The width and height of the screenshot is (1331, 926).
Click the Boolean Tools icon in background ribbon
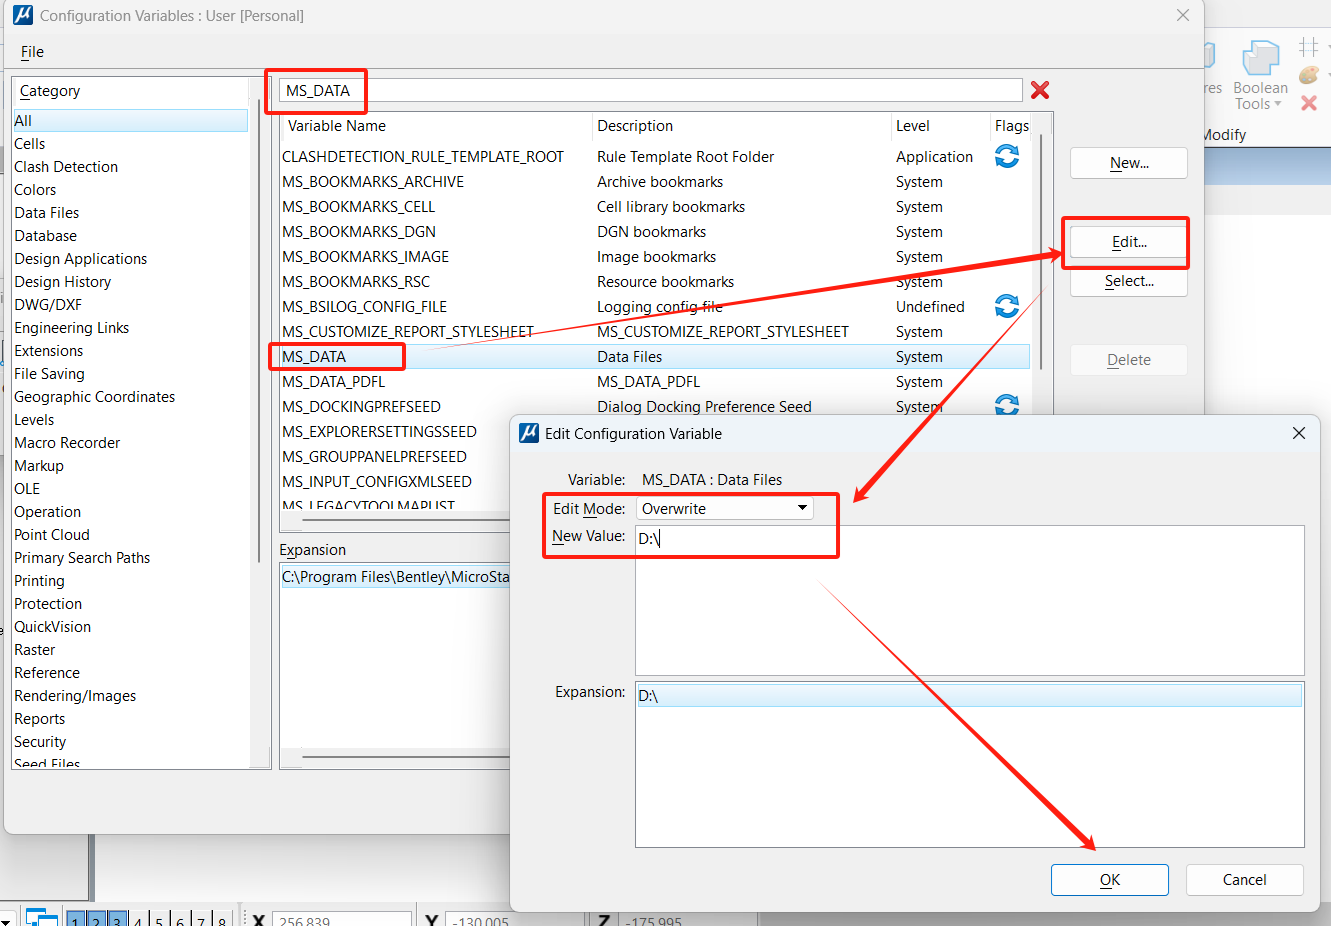click(1260, 58)
